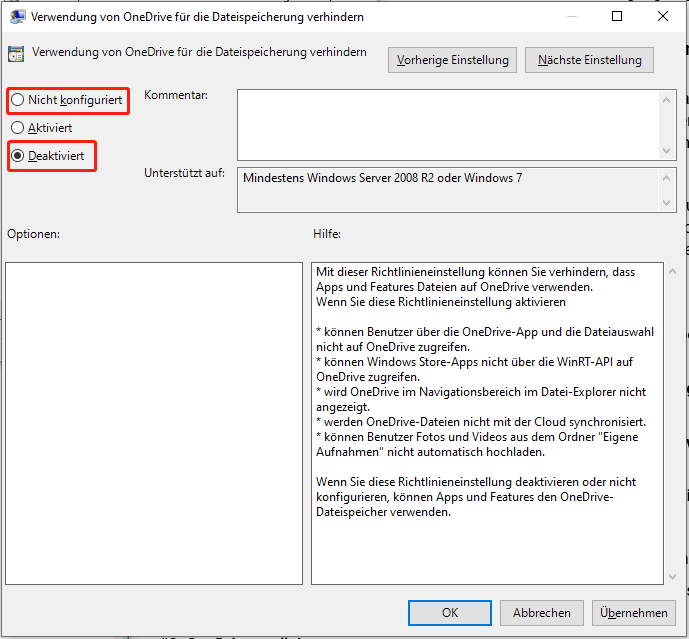Image resolution: width=689 pixels, height=639 pixels.
Task: Click the 'Unterstützt auf:' label
Action: click(x=184, y=173)
